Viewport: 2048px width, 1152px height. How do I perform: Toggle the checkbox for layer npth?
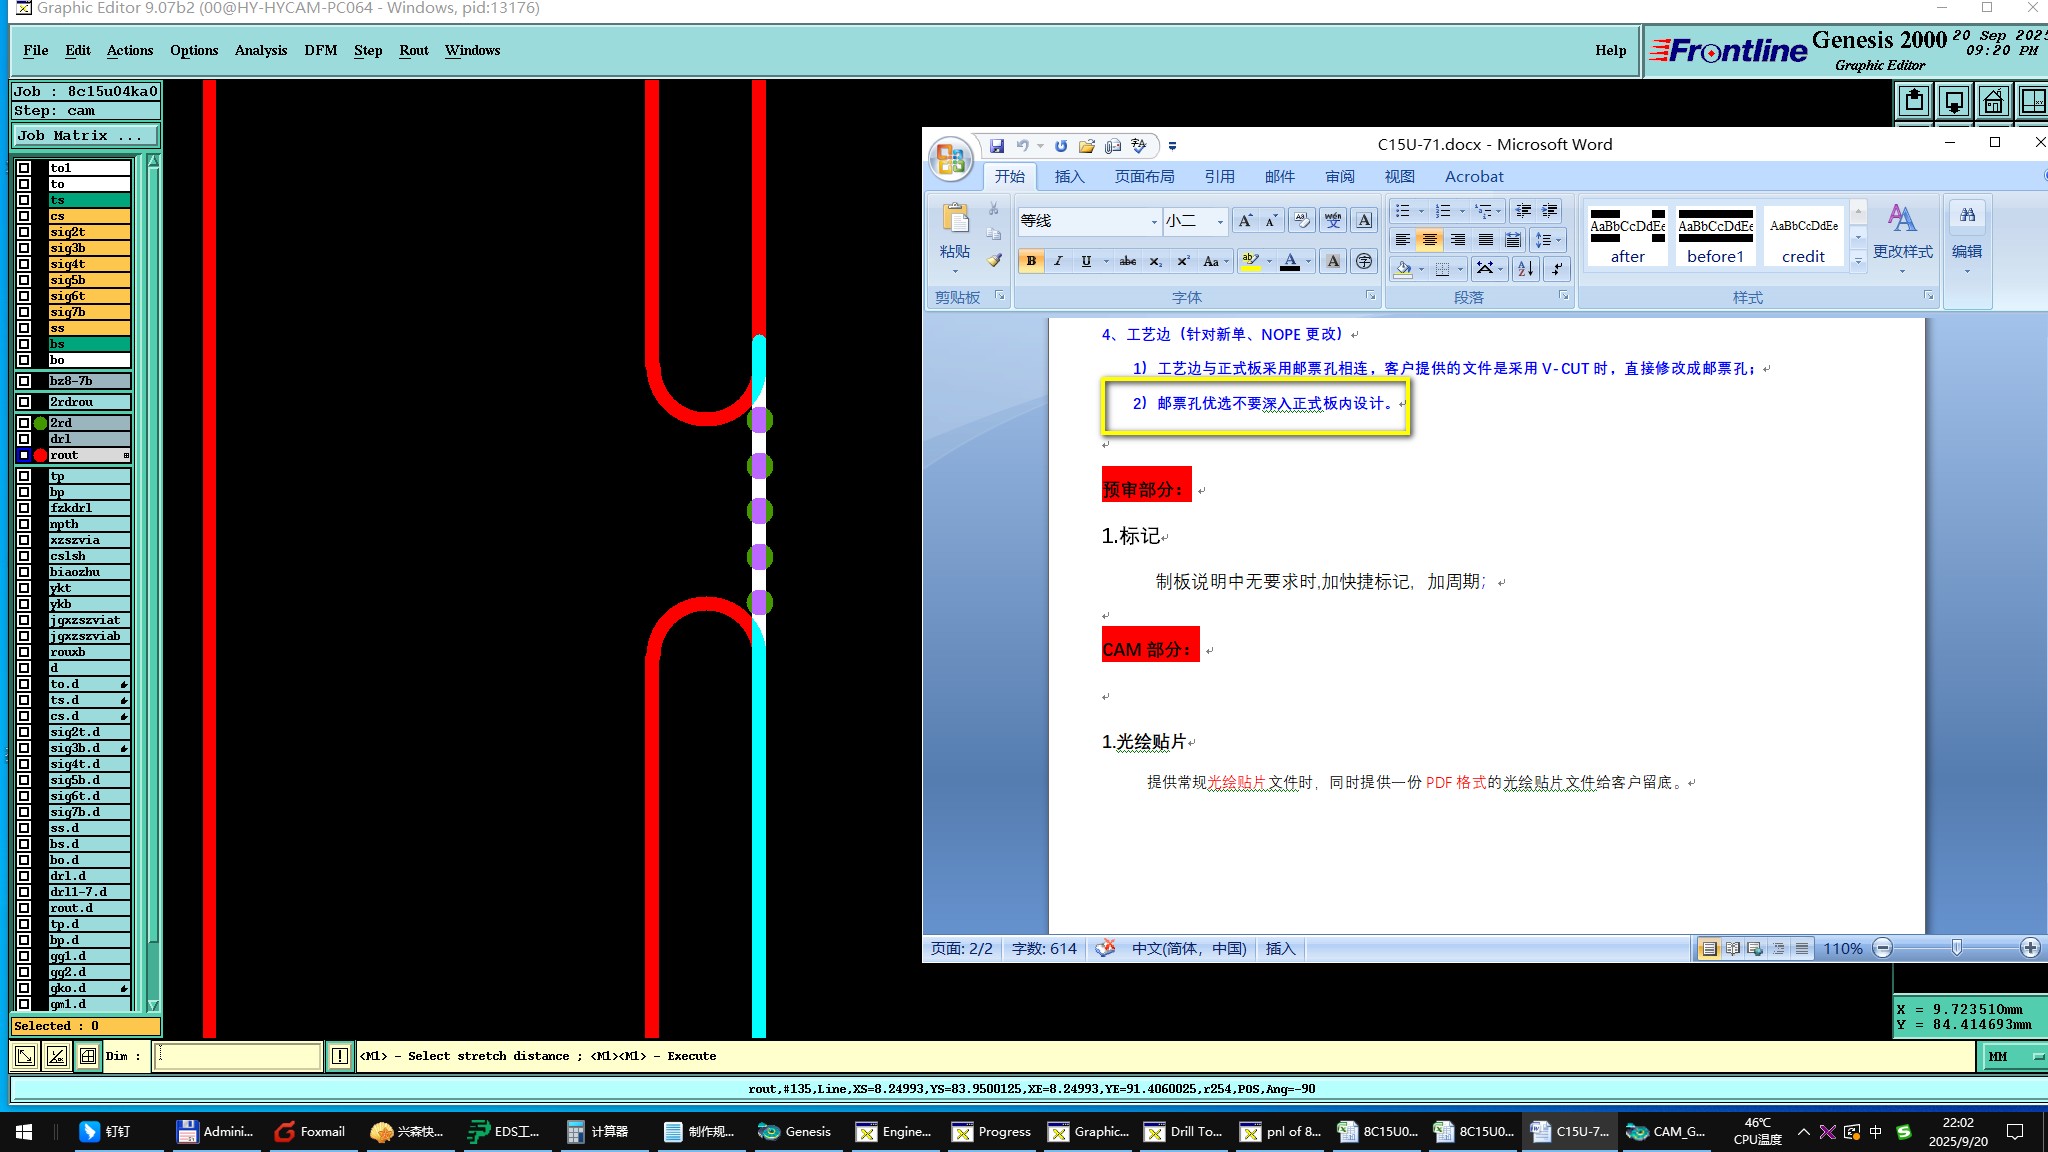[24, 524]
